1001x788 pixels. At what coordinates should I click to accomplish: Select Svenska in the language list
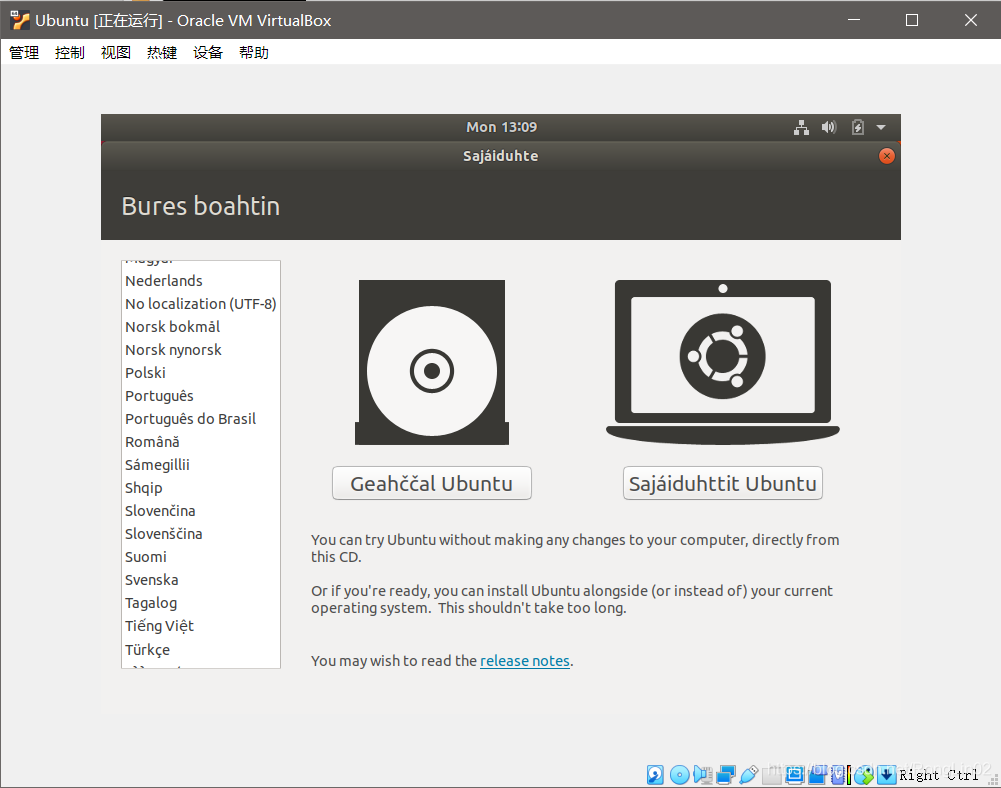click(201, 580)
